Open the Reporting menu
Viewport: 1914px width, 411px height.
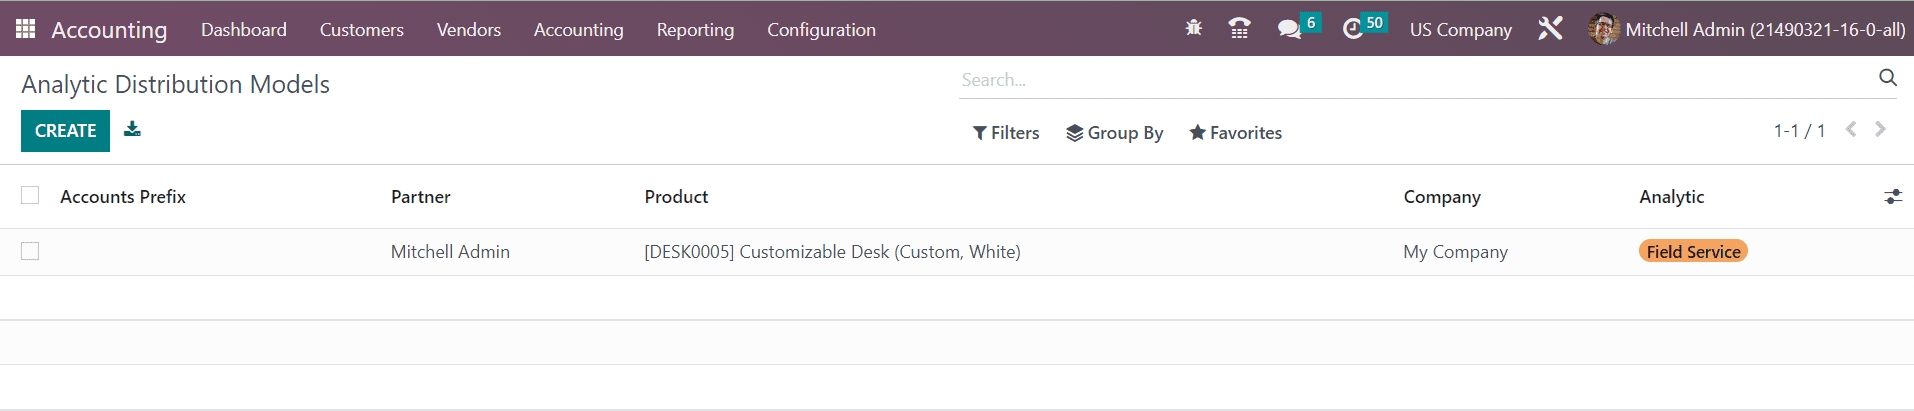695,30
